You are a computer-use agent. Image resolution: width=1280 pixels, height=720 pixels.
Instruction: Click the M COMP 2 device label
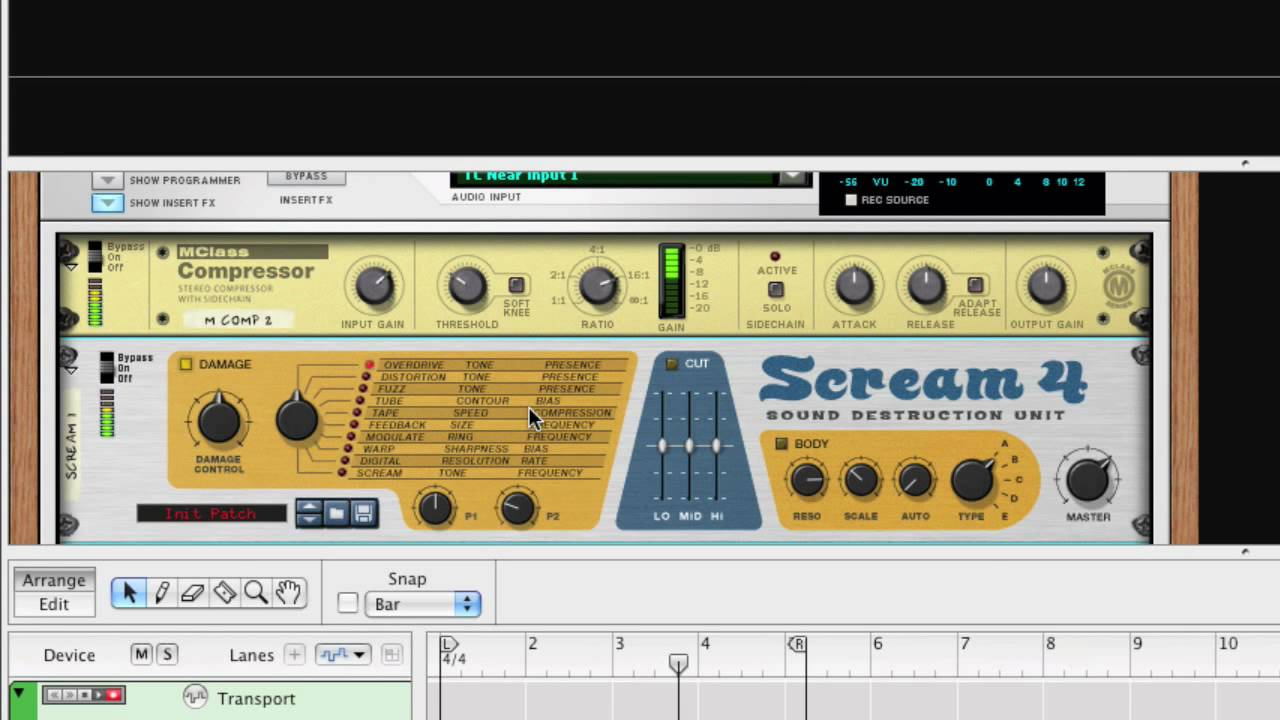tap(238, 320)
